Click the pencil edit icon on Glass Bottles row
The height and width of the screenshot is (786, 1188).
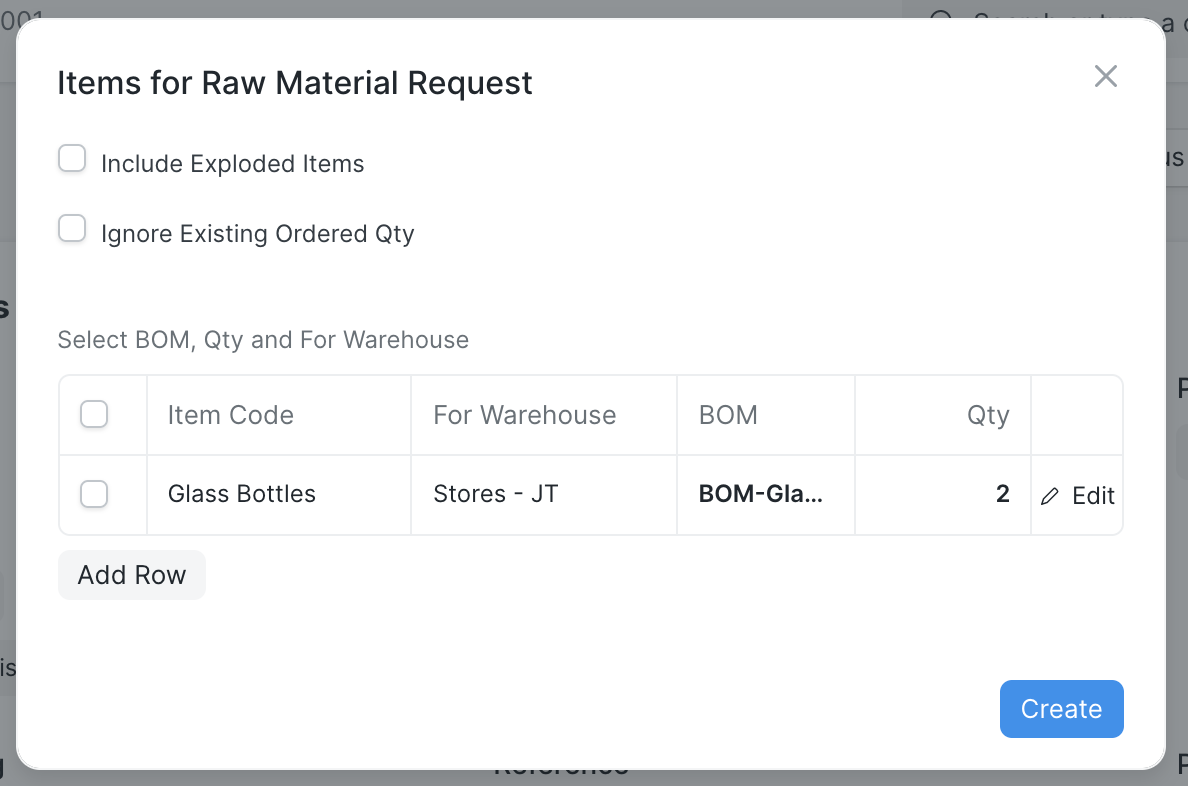coord(1049,496)
